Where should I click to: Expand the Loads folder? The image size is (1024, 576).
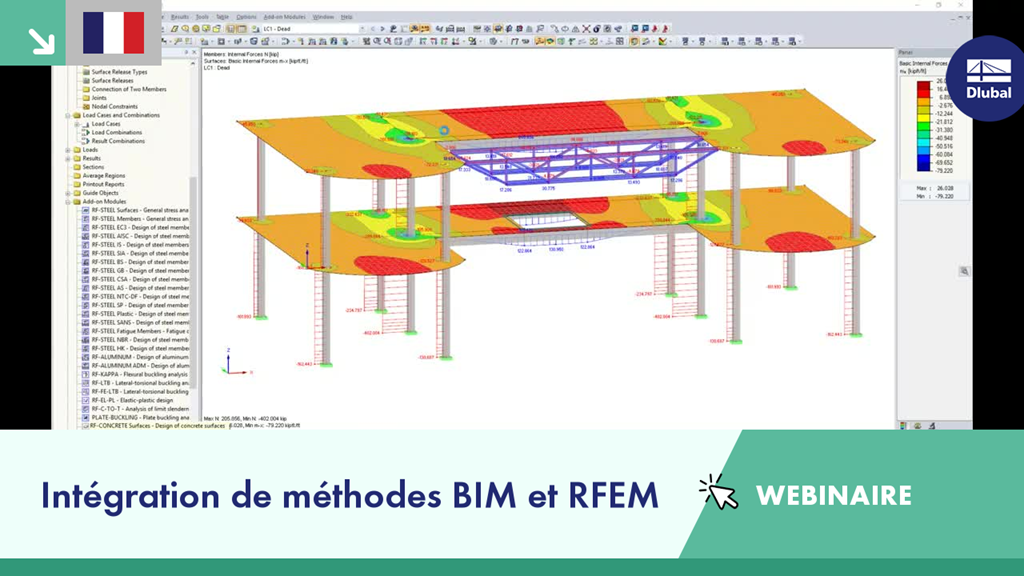(x=68, y=150)
